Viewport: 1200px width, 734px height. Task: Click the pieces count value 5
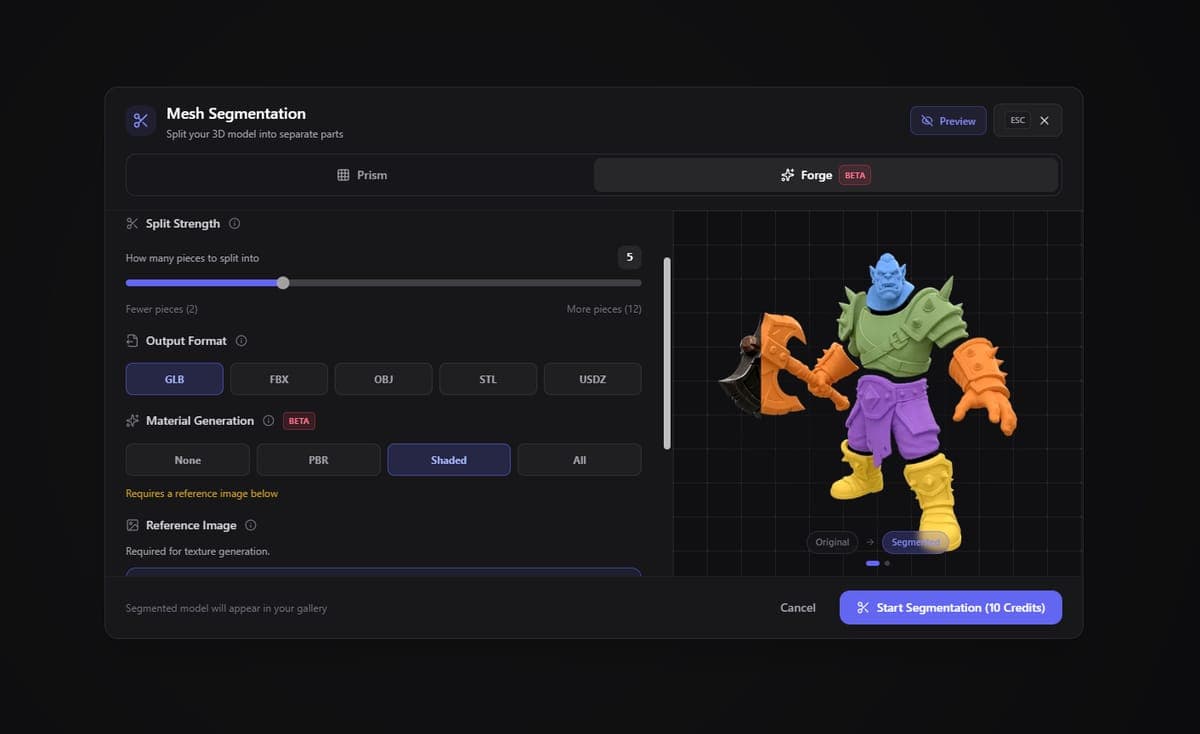click(629, 257)
